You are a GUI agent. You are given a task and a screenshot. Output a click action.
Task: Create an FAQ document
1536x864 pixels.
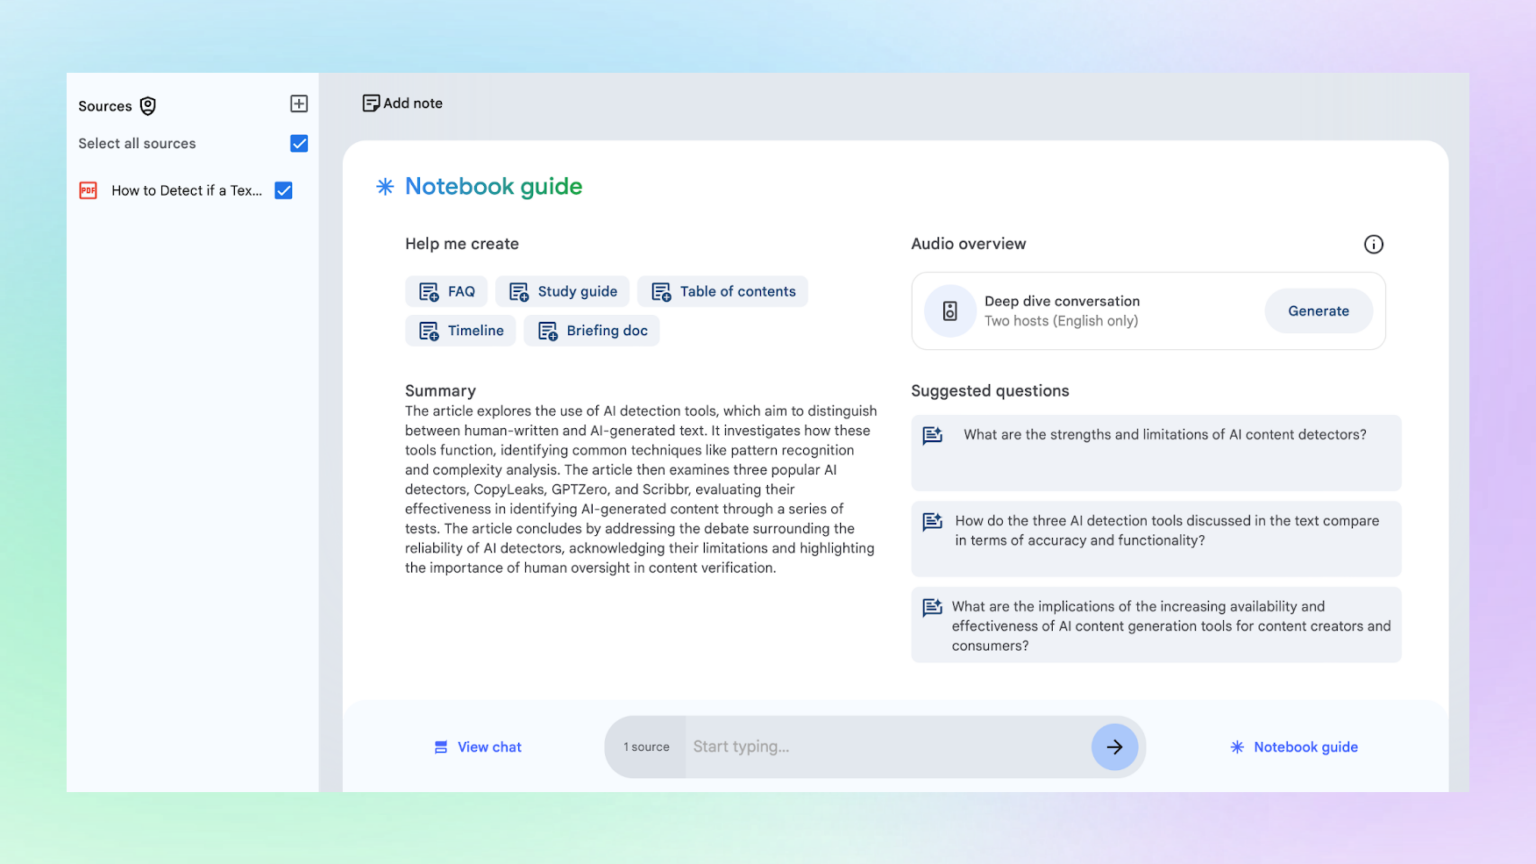[x=446, y=291]
